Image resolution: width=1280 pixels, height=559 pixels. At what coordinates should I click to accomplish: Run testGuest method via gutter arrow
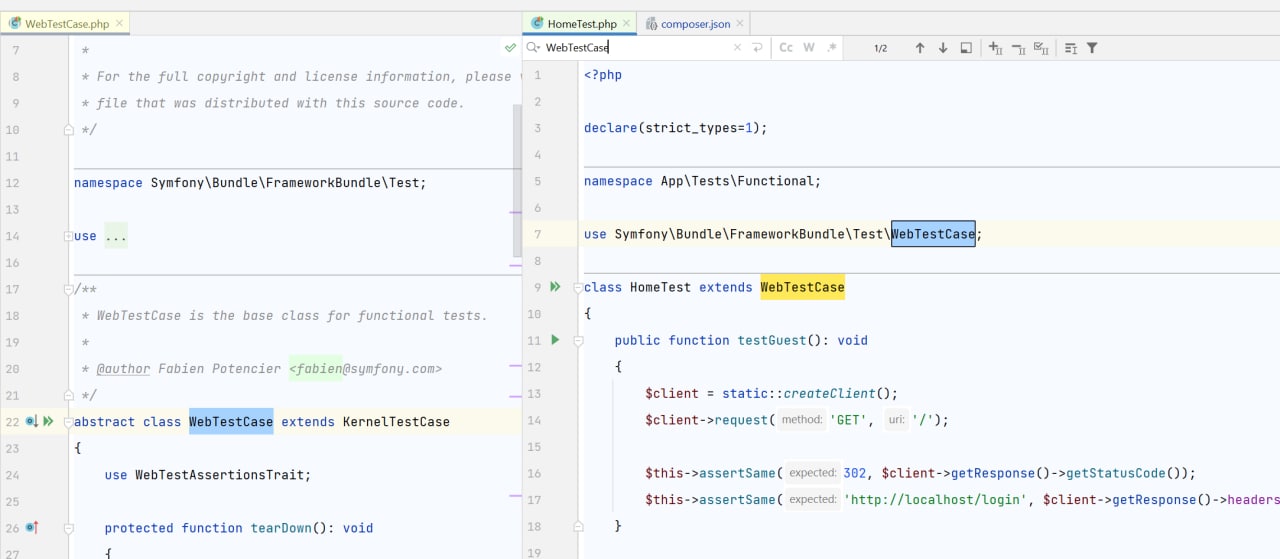555,340
